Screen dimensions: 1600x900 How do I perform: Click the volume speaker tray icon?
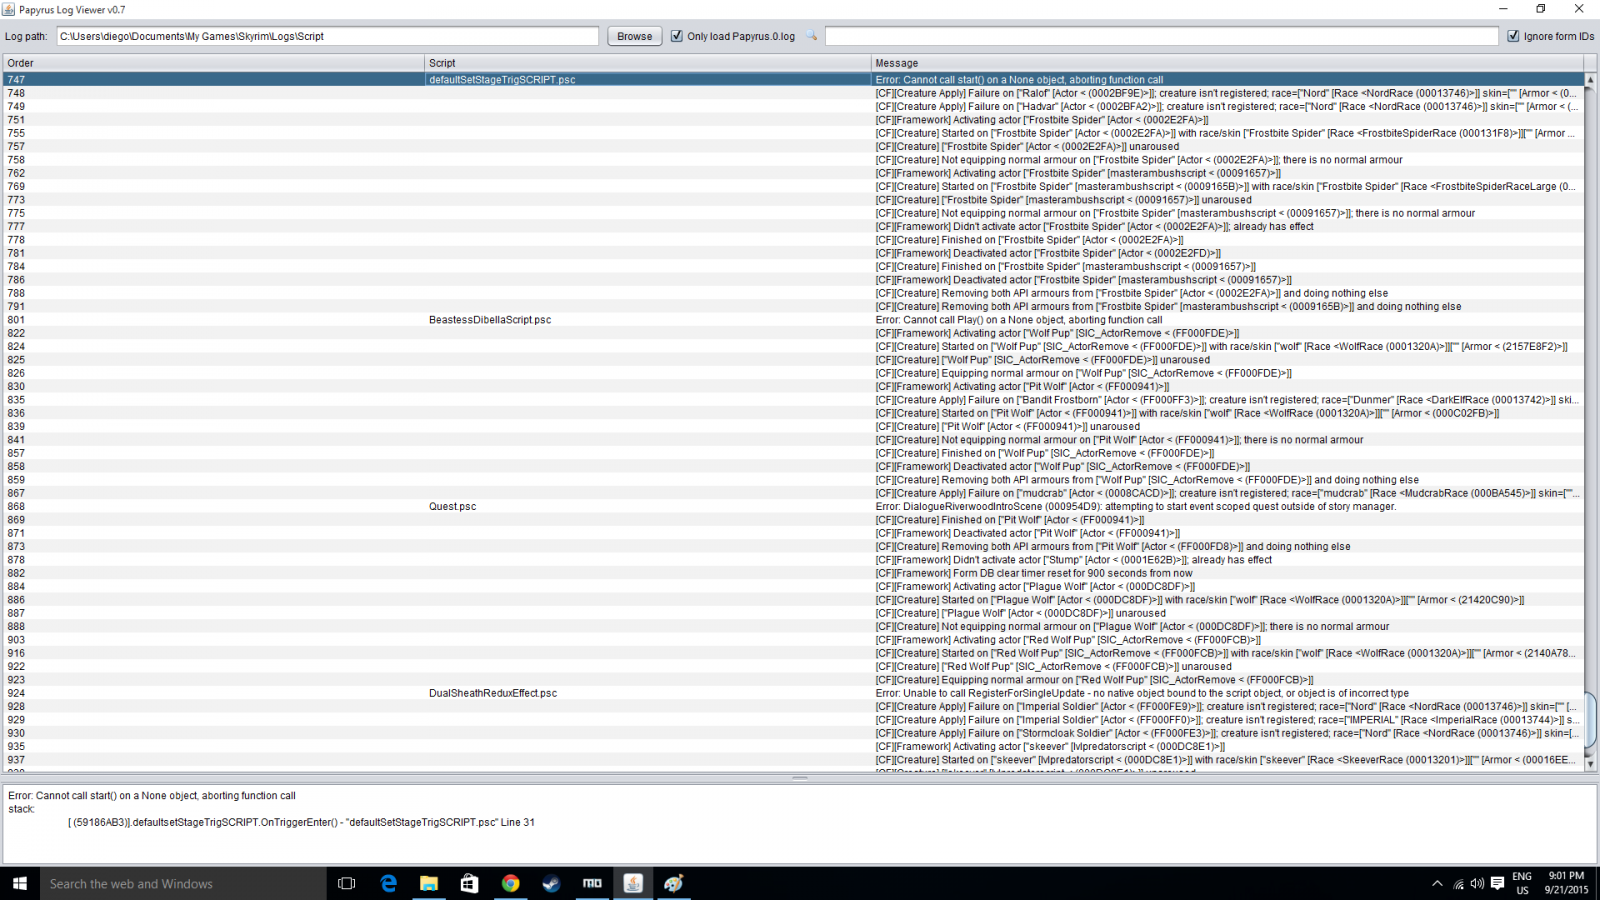coord(1477,883)
